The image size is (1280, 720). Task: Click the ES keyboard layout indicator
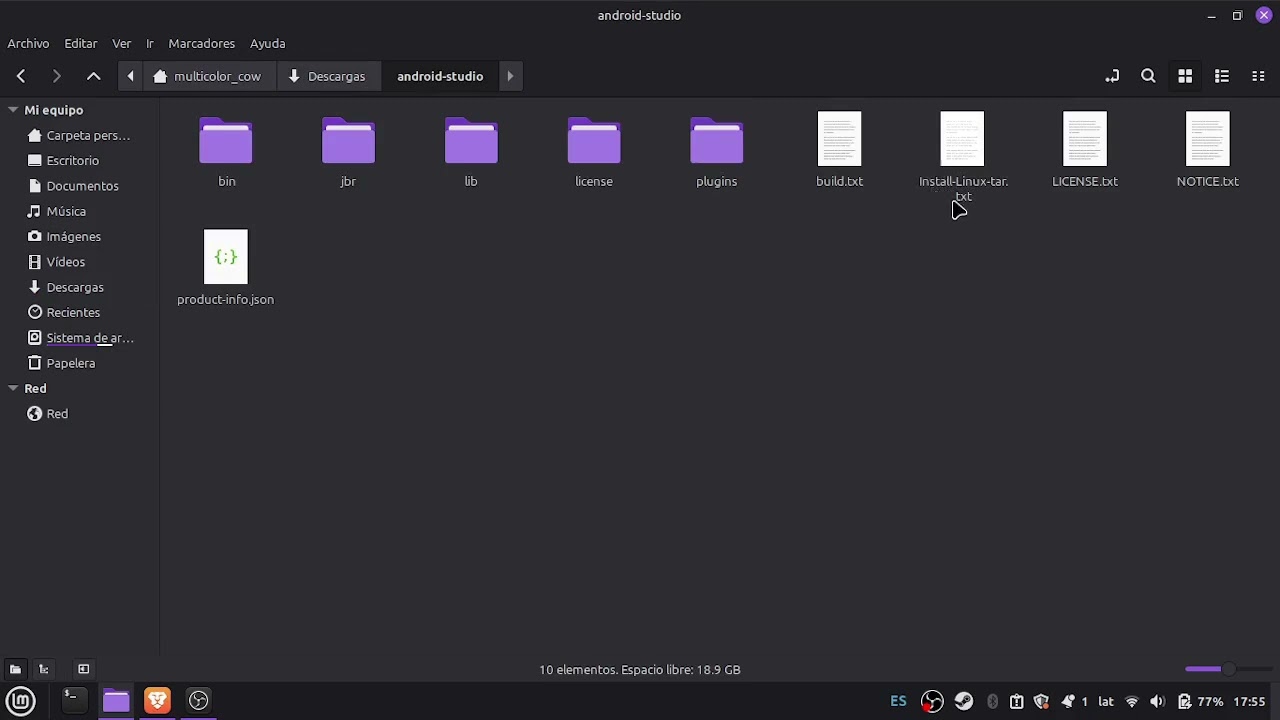[x=898, y=701]
